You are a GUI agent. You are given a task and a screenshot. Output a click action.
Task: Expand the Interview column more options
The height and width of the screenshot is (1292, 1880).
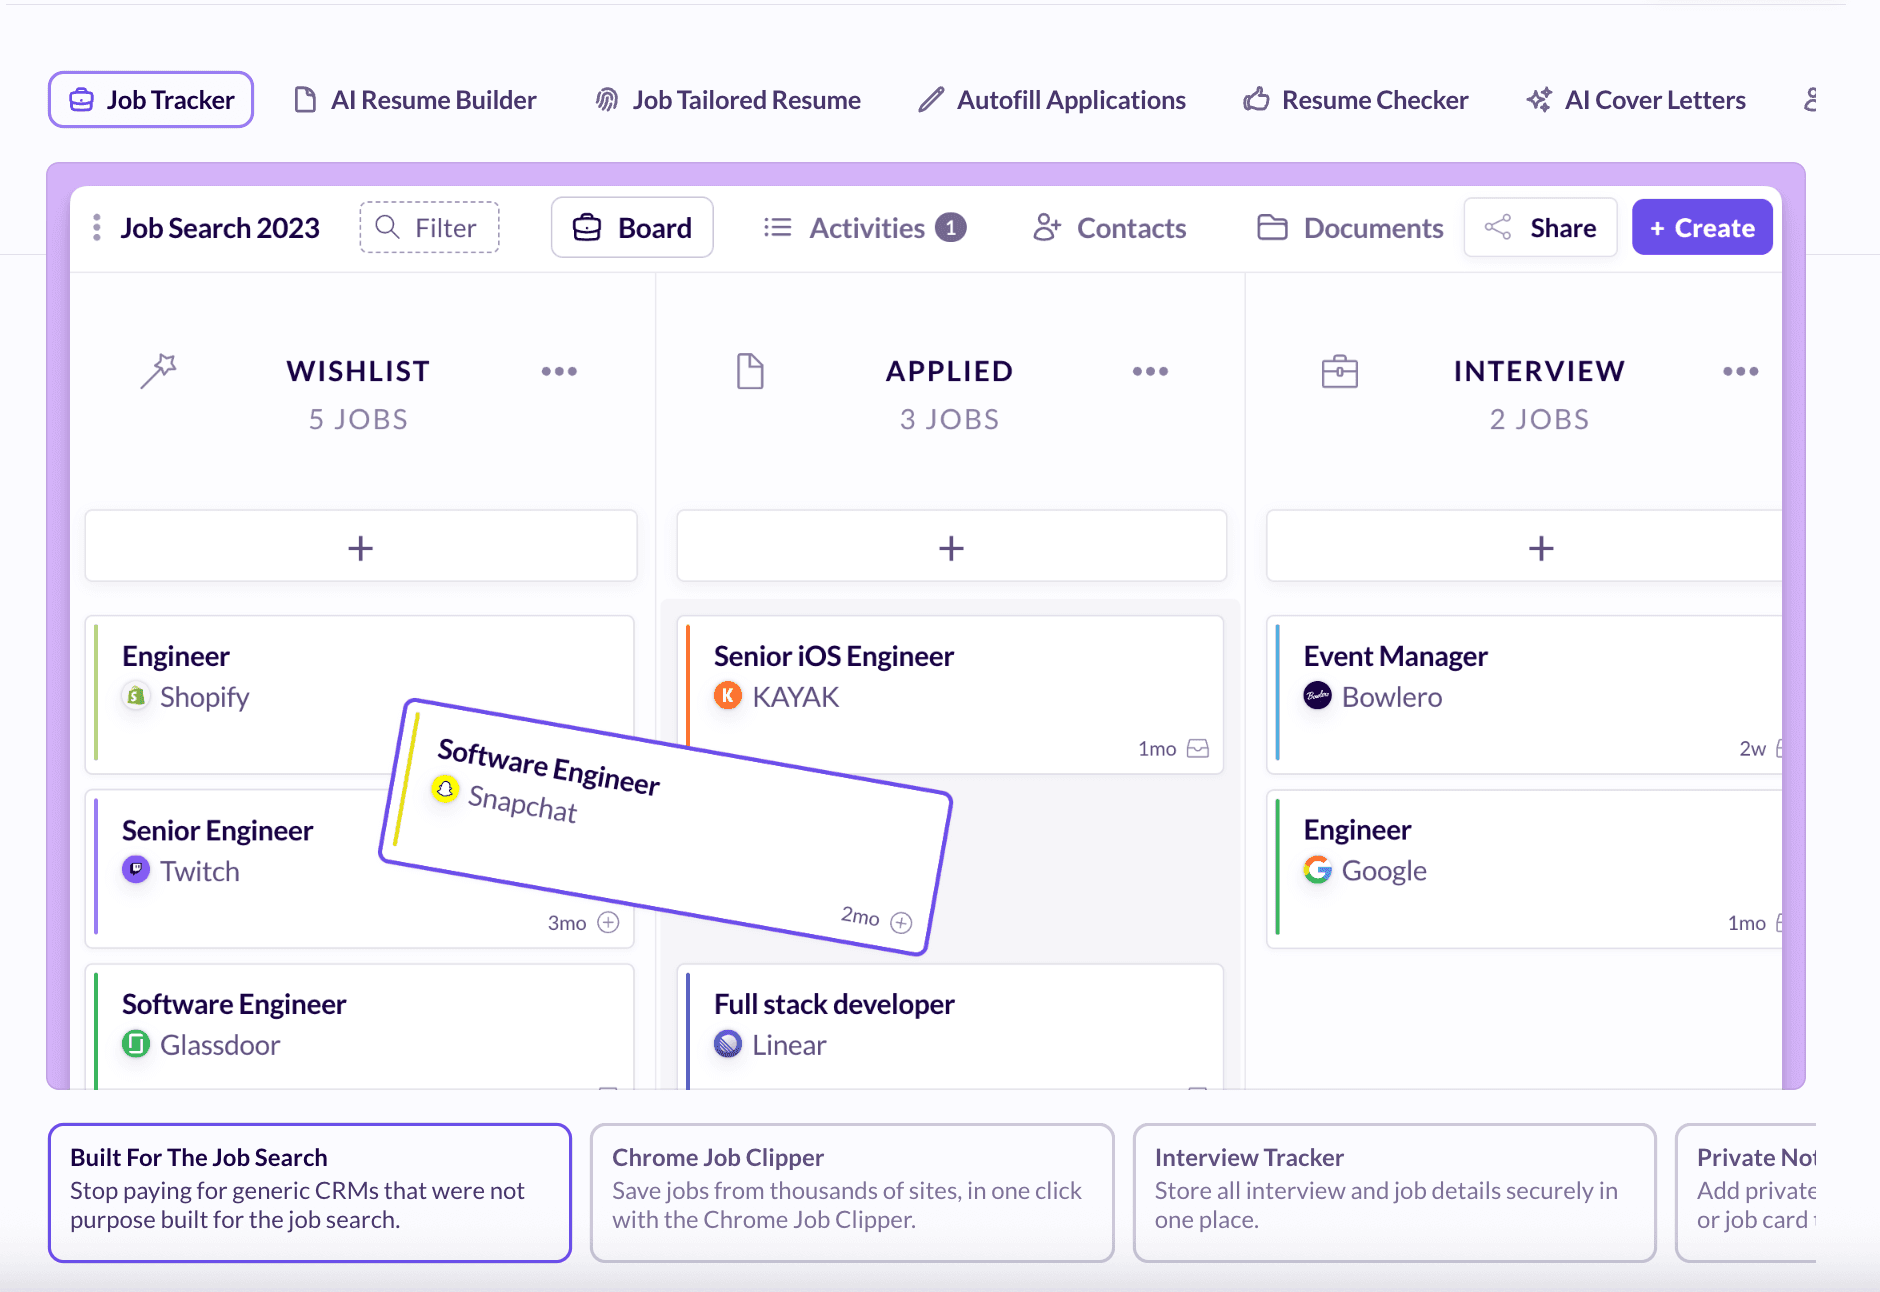(x=1740, y=371)
